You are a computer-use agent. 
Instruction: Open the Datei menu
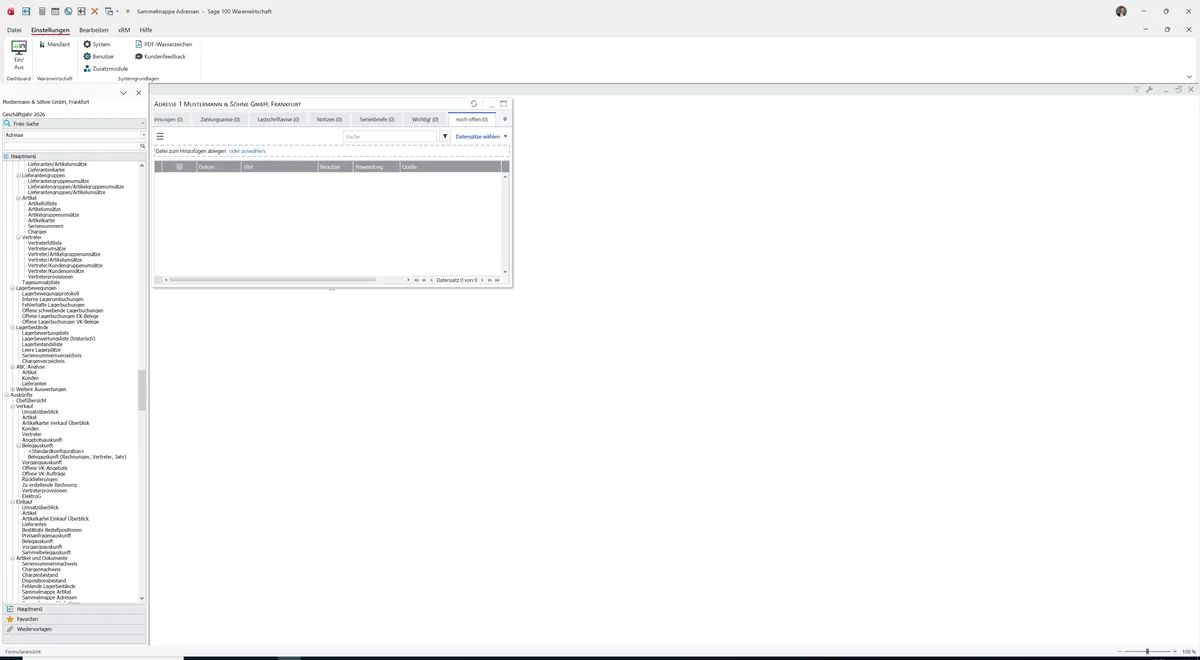14,30
